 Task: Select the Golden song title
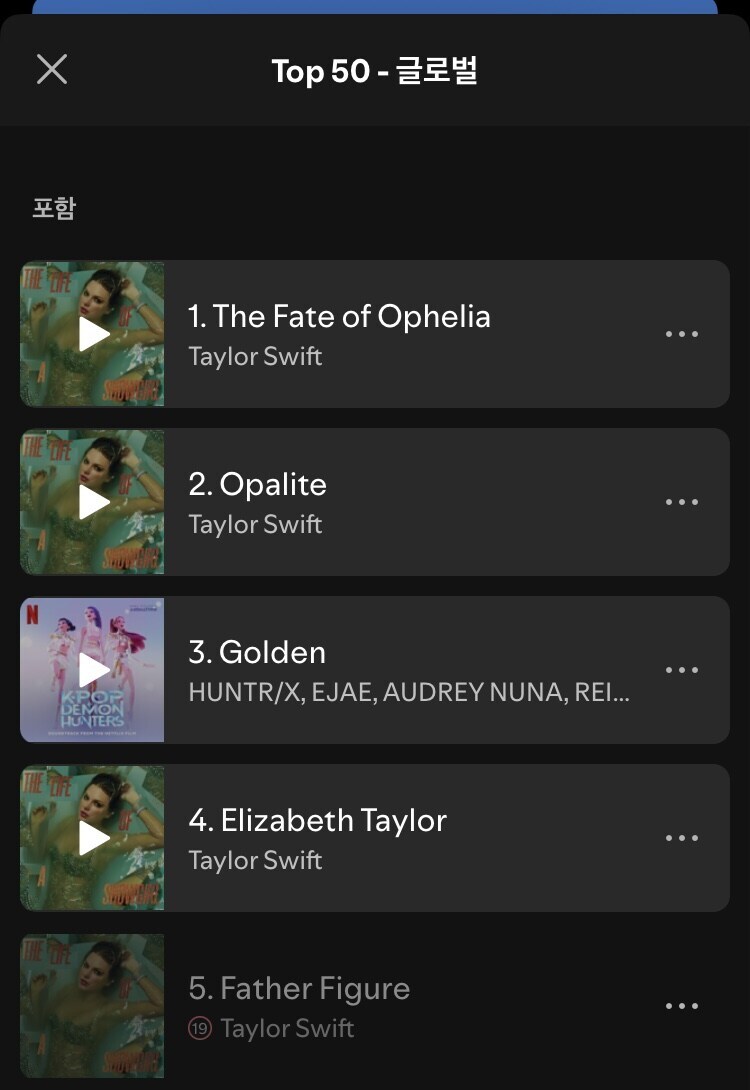click(x=257, y=653)
